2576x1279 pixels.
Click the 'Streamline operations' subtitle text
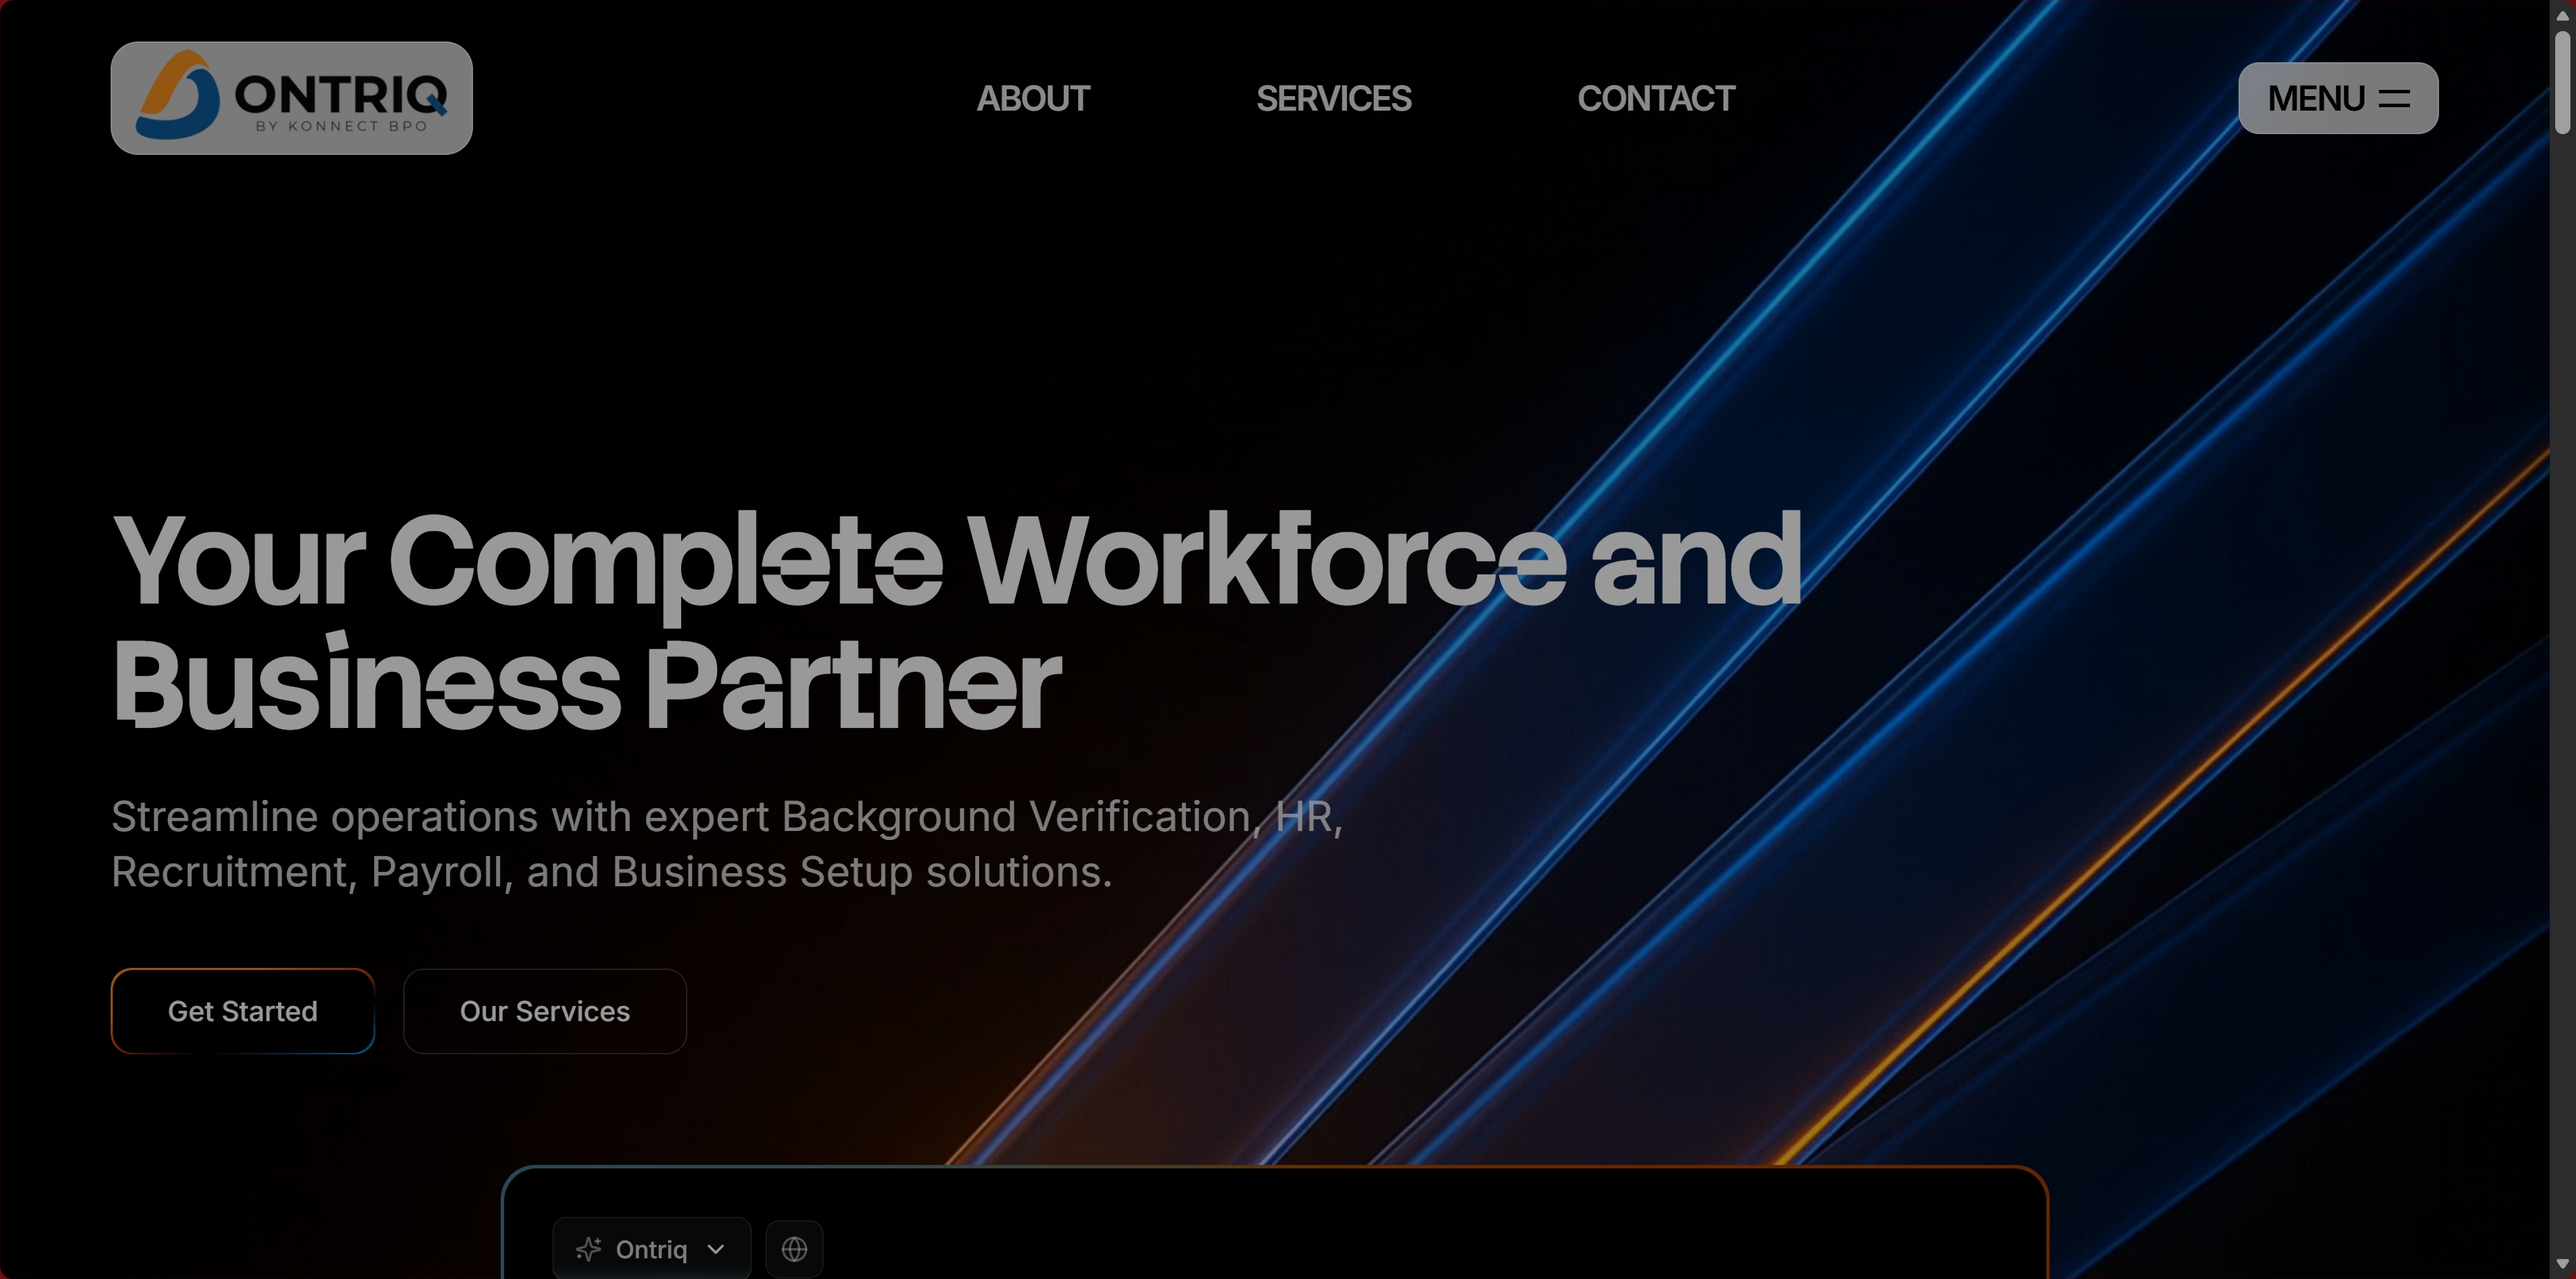tap(726, 843)
